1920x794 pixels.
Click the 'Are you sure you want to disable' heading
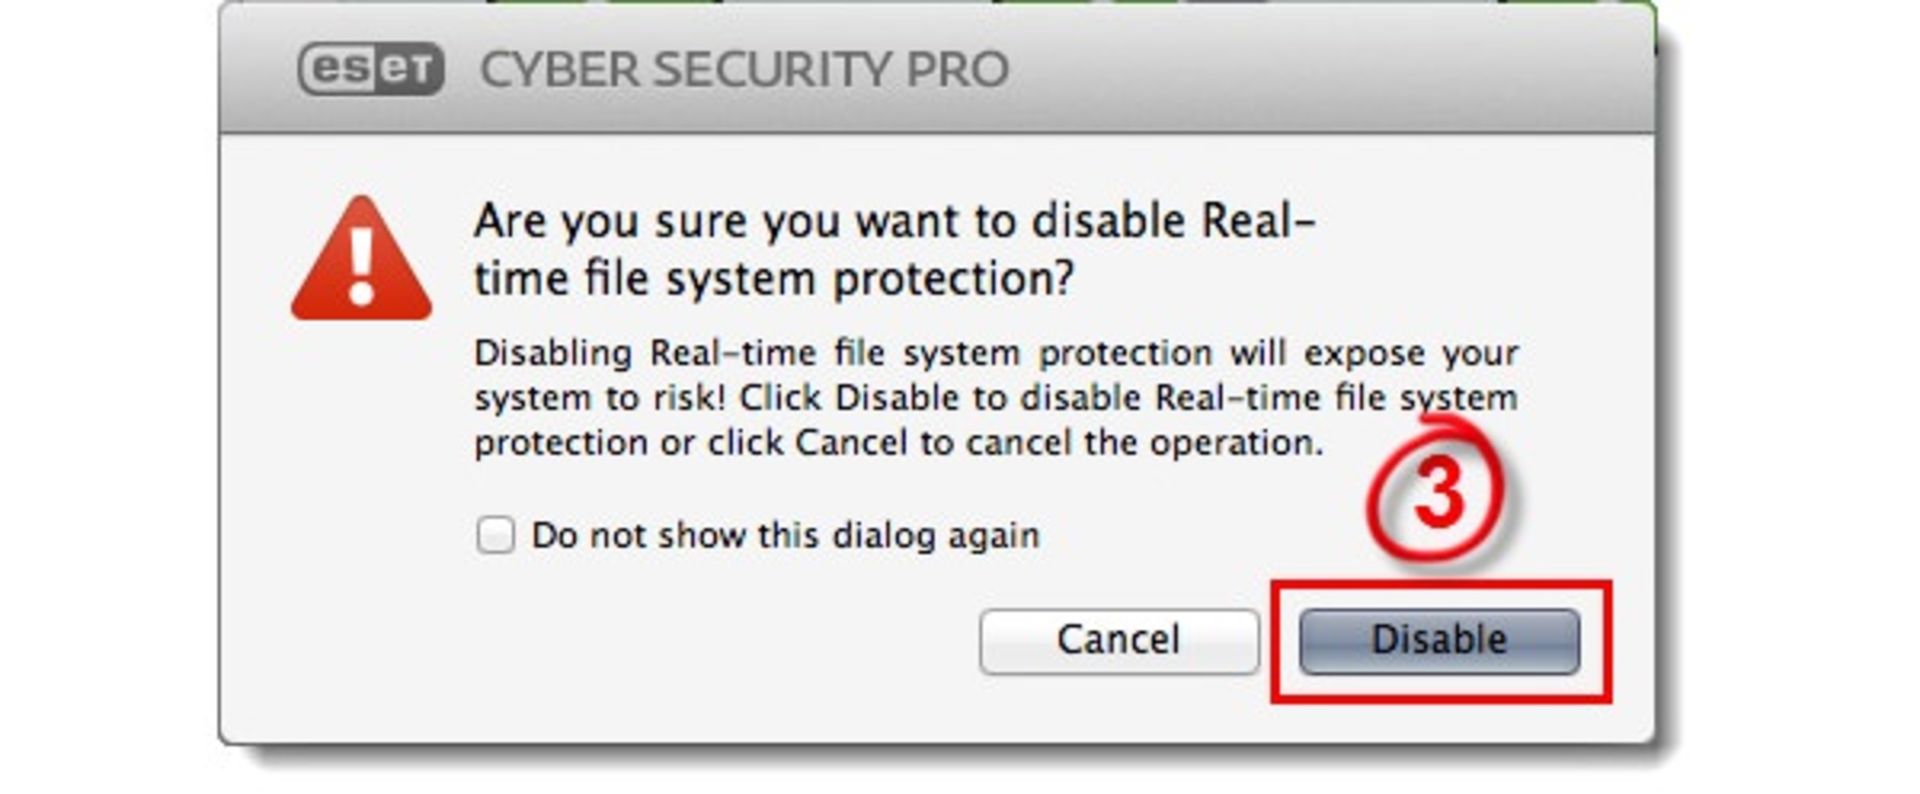[894, 221]
